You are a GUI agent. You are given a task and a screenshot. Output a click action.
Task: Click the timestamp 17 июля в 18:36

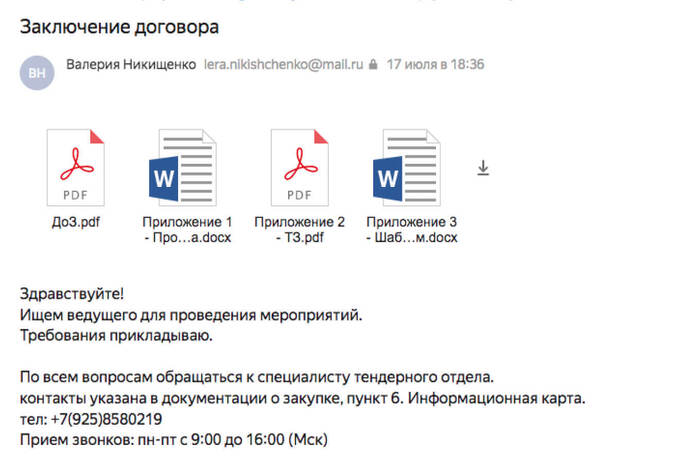pyautogui.click(x=436, y=65)
